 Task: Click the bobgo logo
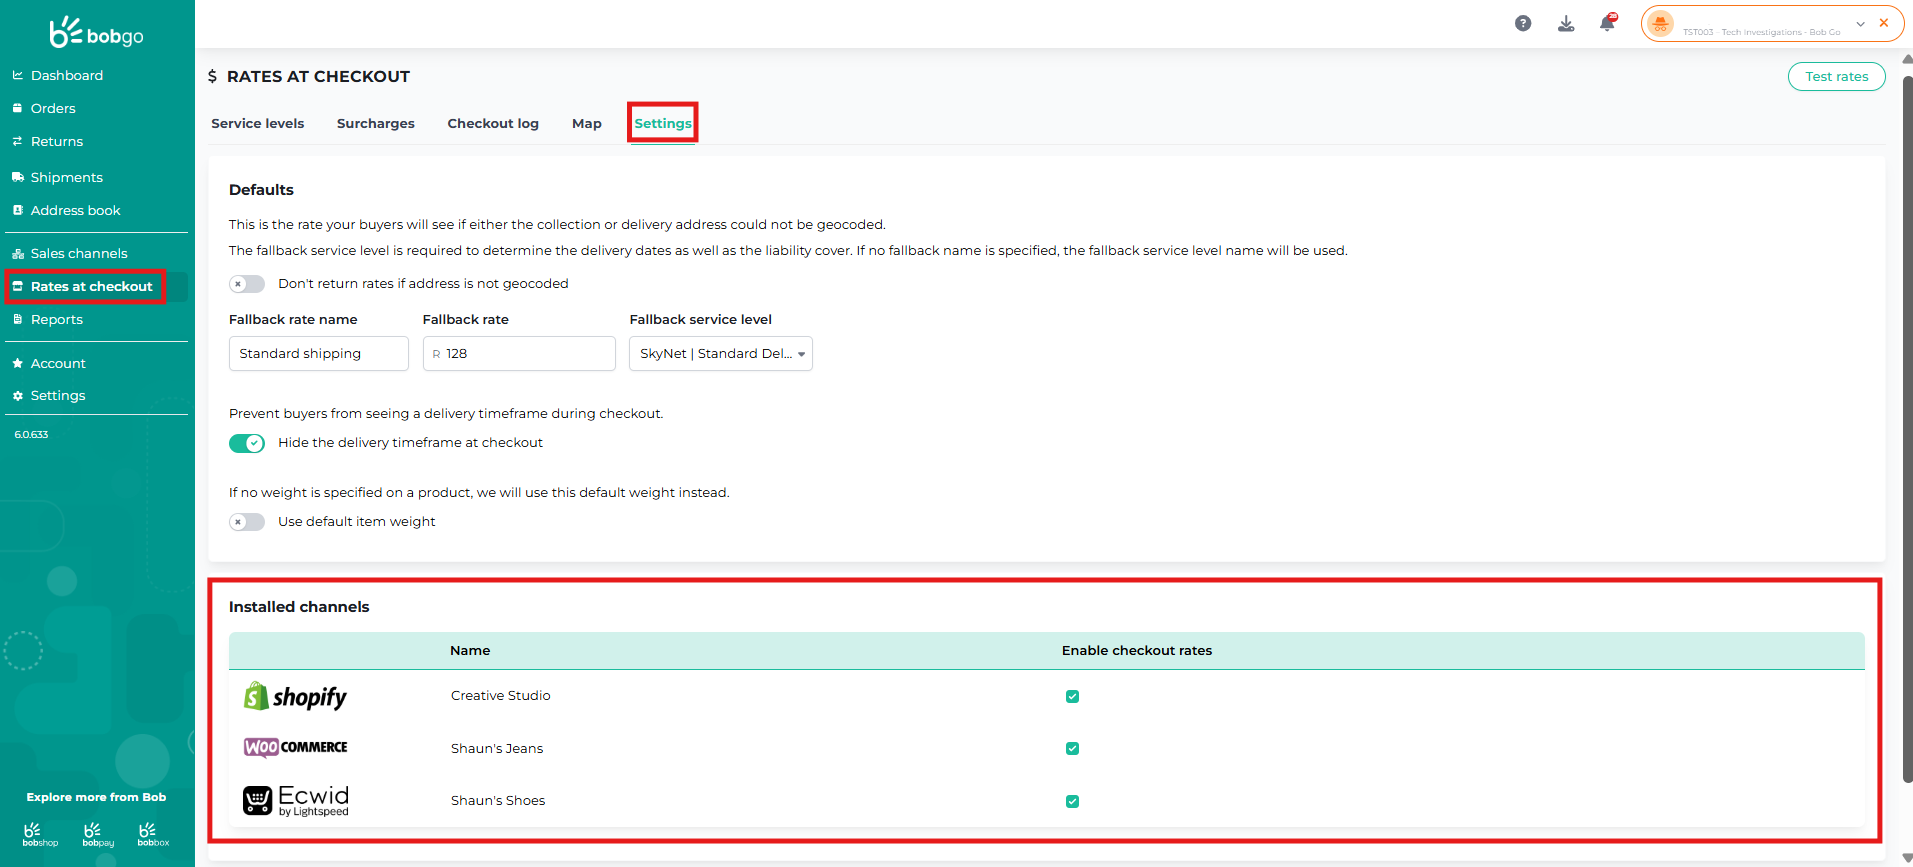coord(97,33)
